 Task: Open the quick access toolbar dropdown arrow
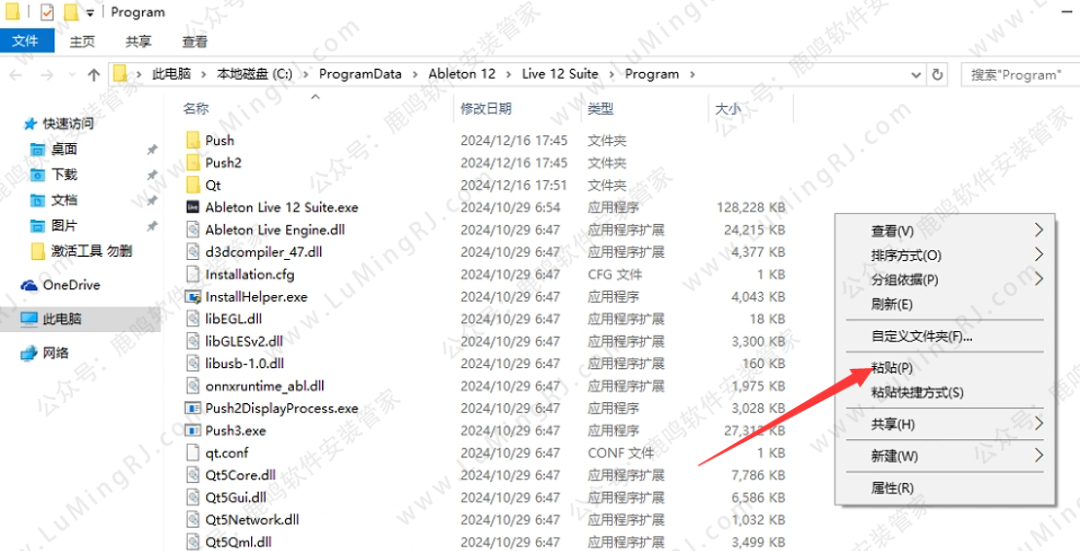pyautogui.click(x=90, y=13)
